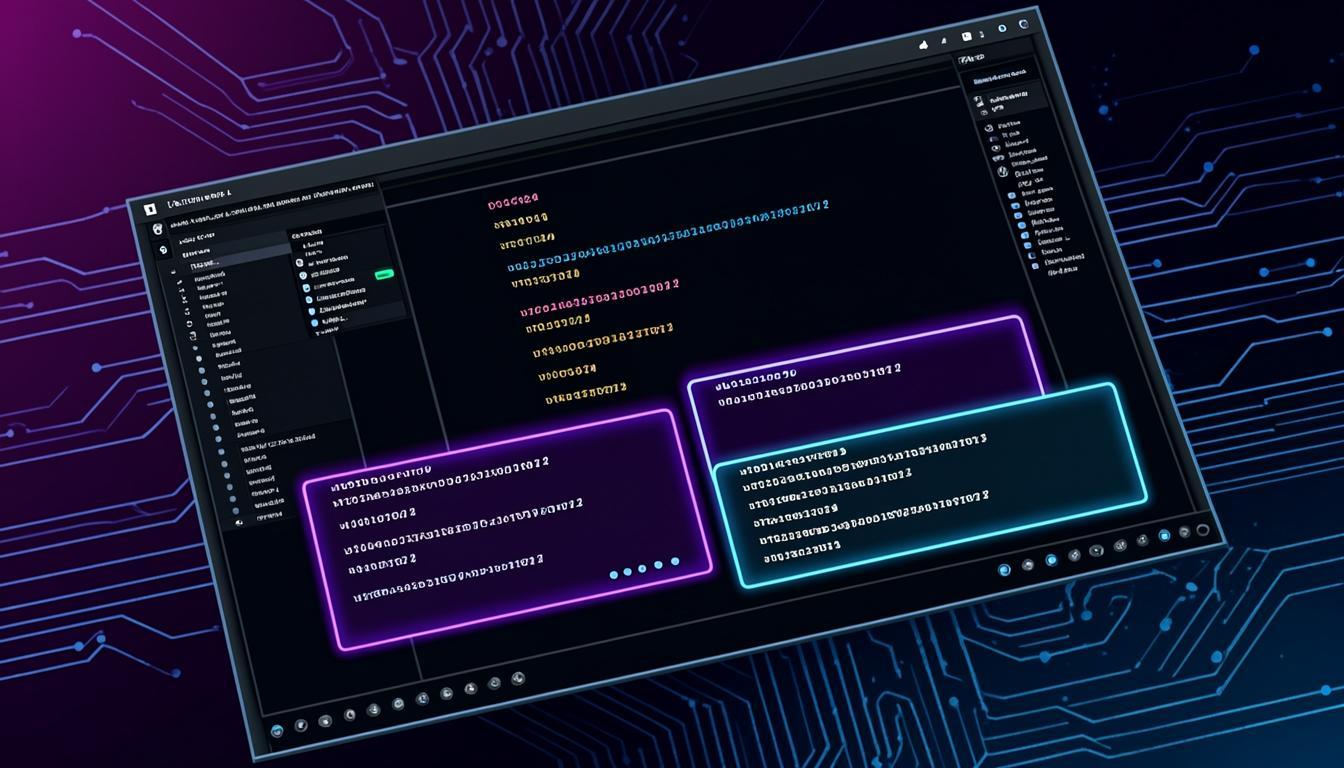This screenshot has width=1344, height=768.
Task: Click the last pagination dot in the purple panel
Action: coord(675,562)
